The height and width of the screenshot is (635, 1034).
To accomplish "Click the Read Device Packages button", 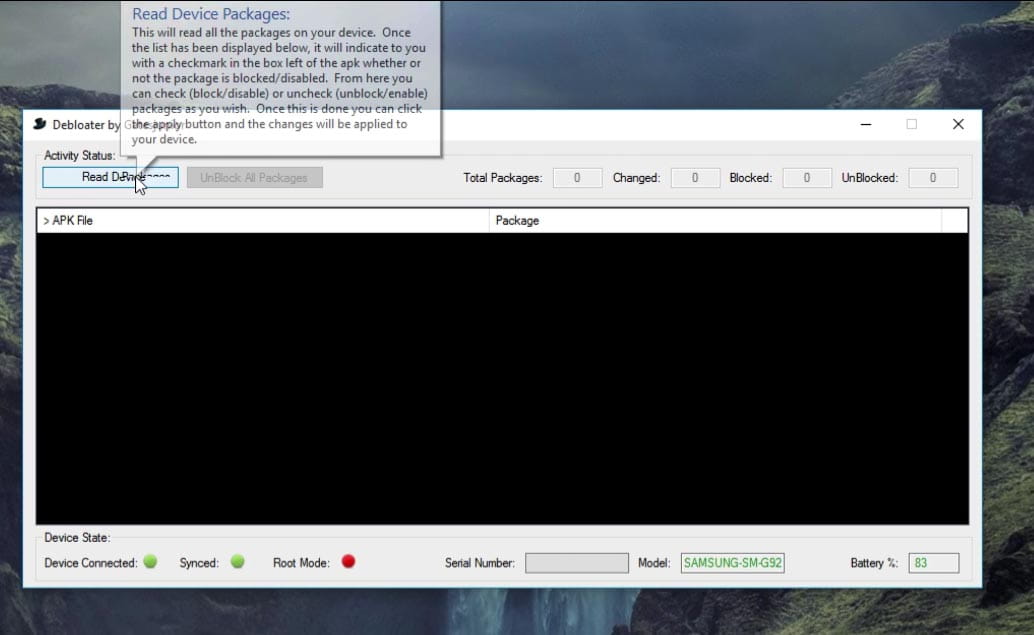I will pyautogui.click(x=109, y=177).
